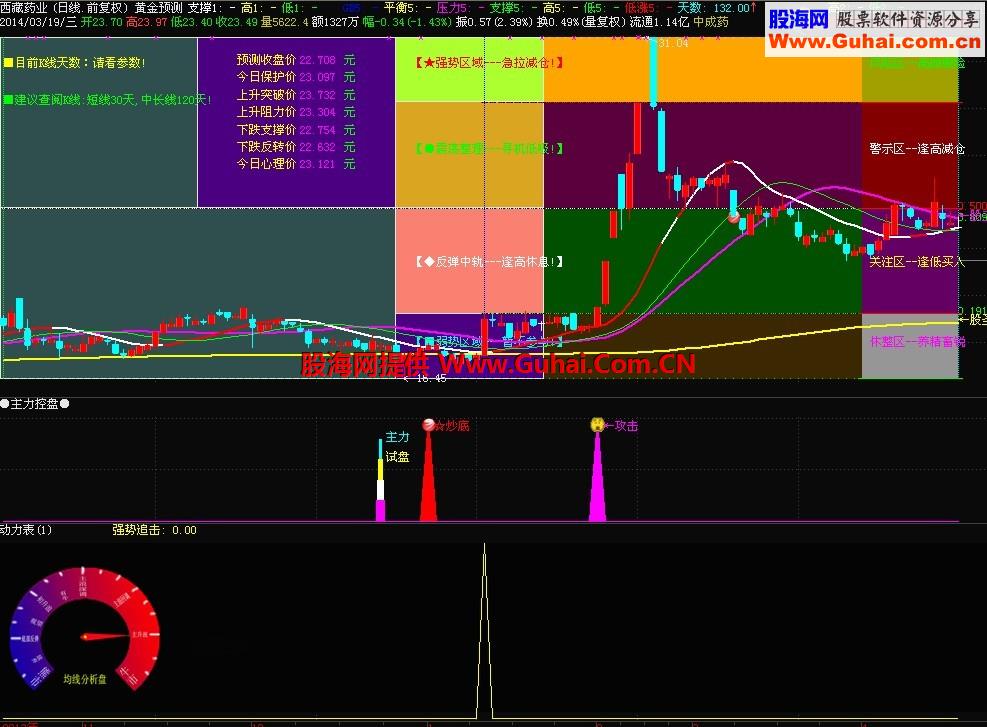
Task: Click the 主力 试盘 signal label
Action: point(397,446)
